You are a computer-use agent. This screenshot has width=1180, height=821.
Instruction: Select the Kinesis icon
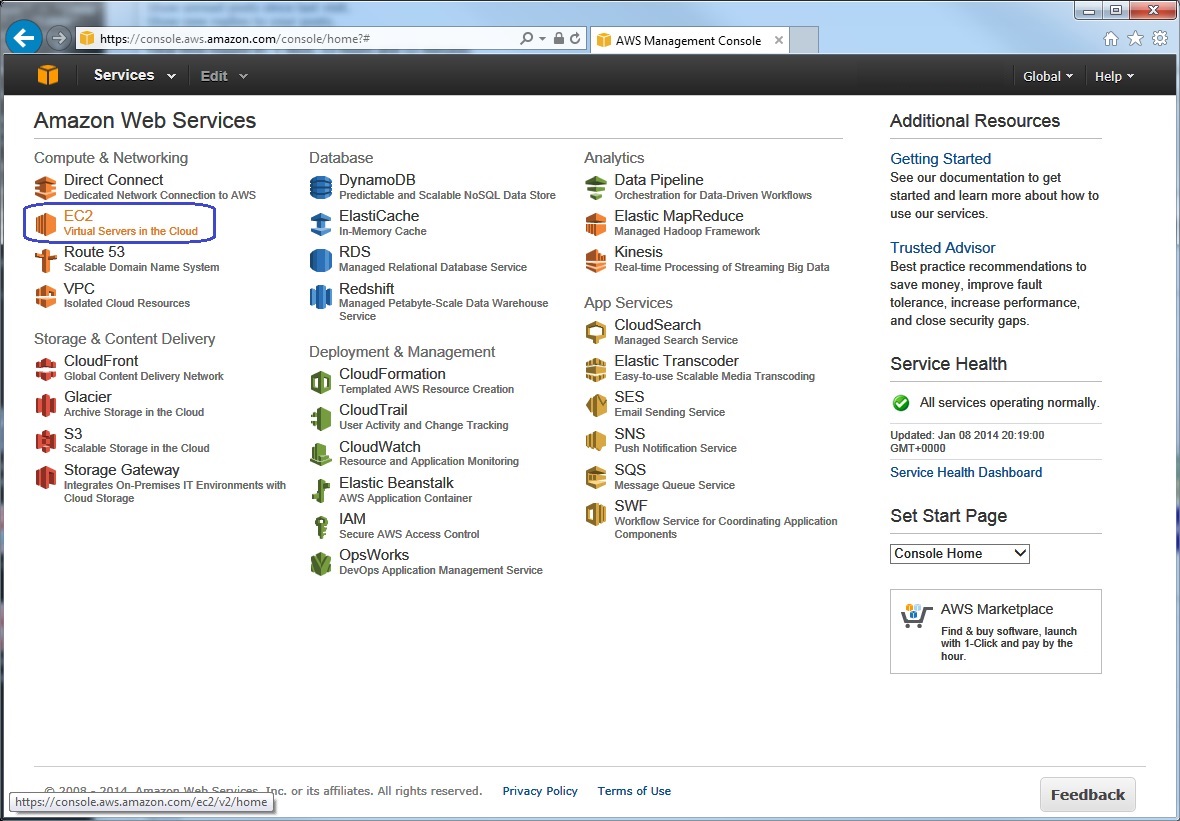(596, 260)
